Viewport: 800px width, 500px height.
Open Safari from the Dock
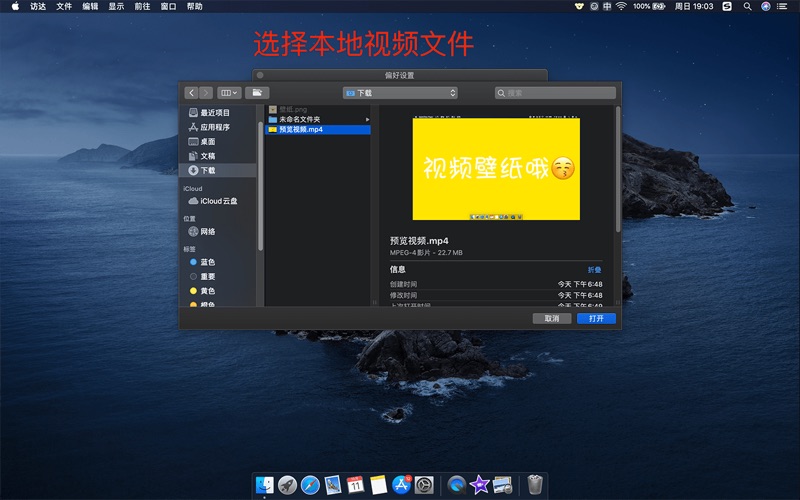(310, 485)
